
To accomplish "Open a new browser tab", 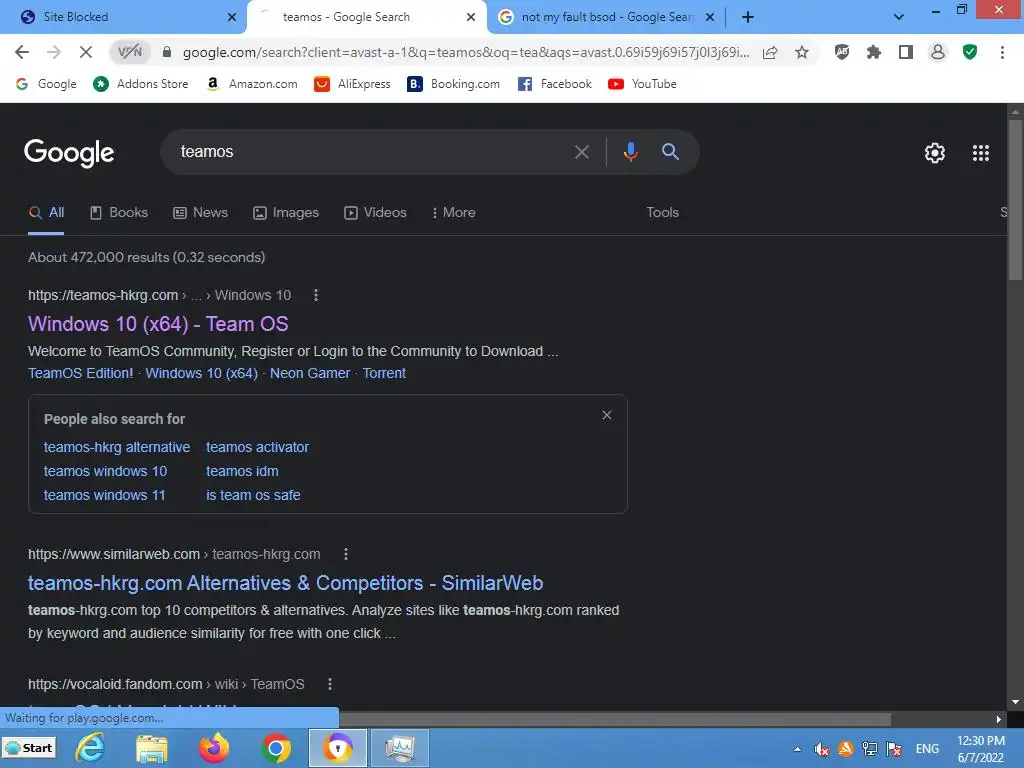I will click(748, 17).
